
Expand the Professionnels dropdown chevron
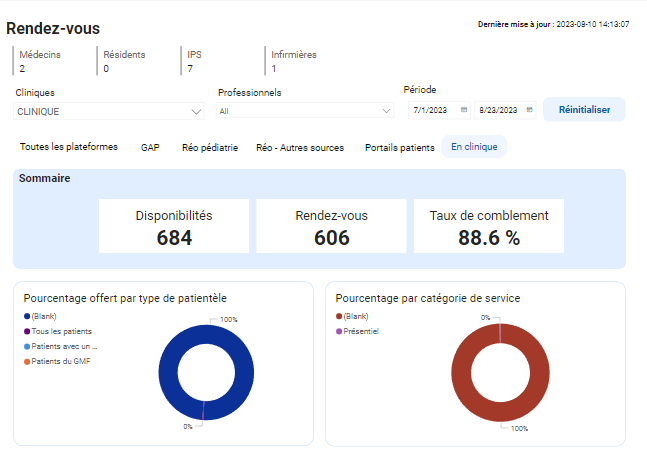point(386,111)
